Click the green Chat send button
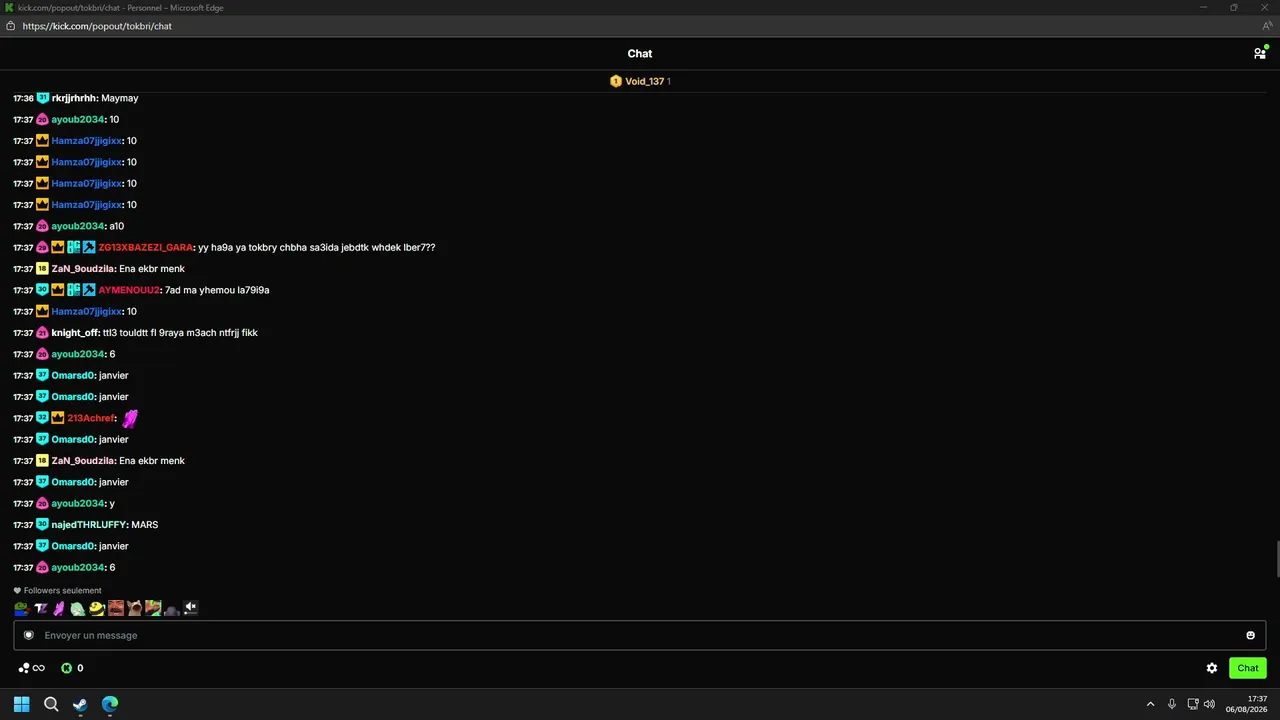Image resolution: width=1280 pixels, height=720 pixels. (x=1247, y=668)
